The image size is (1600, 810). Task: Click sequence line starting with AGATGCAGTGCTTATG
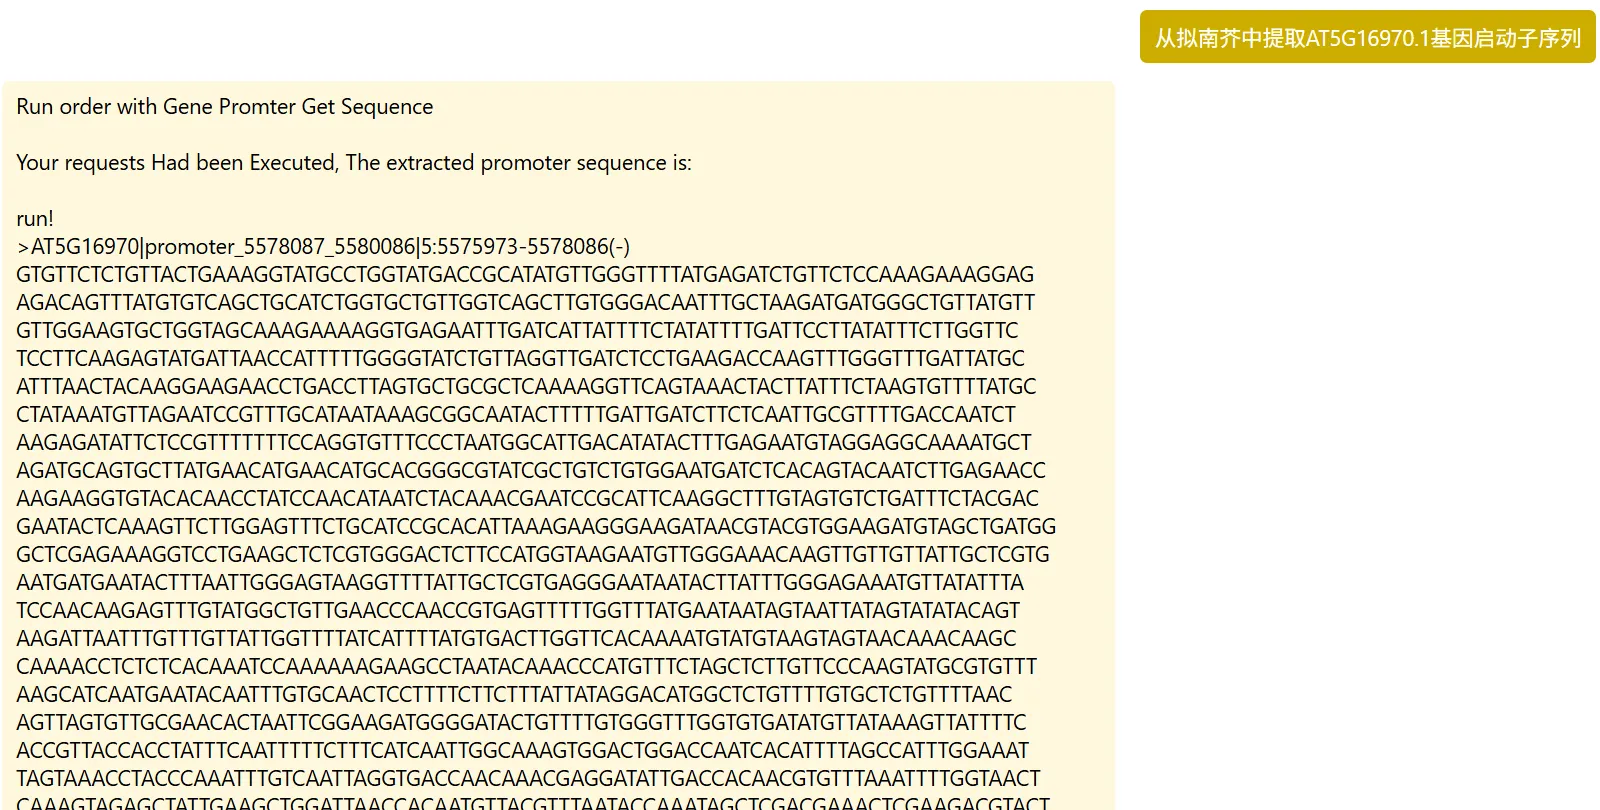[x=530, y=471]
